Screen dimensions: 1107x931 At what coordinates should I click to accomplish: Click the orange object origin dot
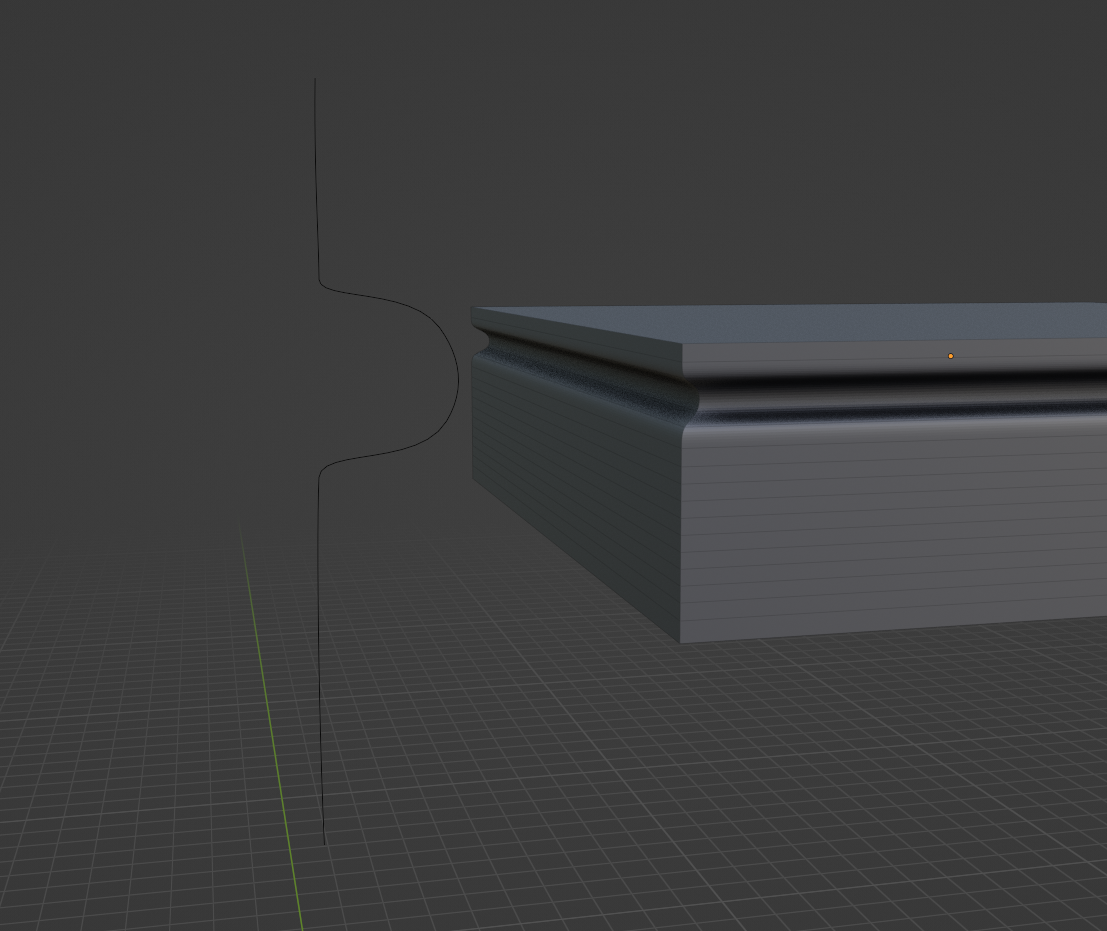click(x=950, y=356)
